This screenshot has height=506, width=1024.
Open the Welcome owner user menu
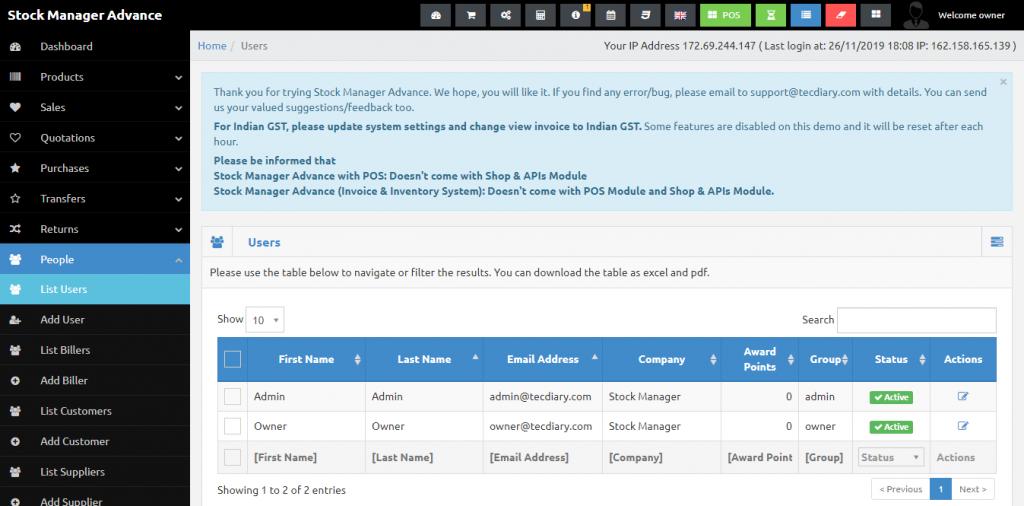pyautogui.click(x=971, y=16)
